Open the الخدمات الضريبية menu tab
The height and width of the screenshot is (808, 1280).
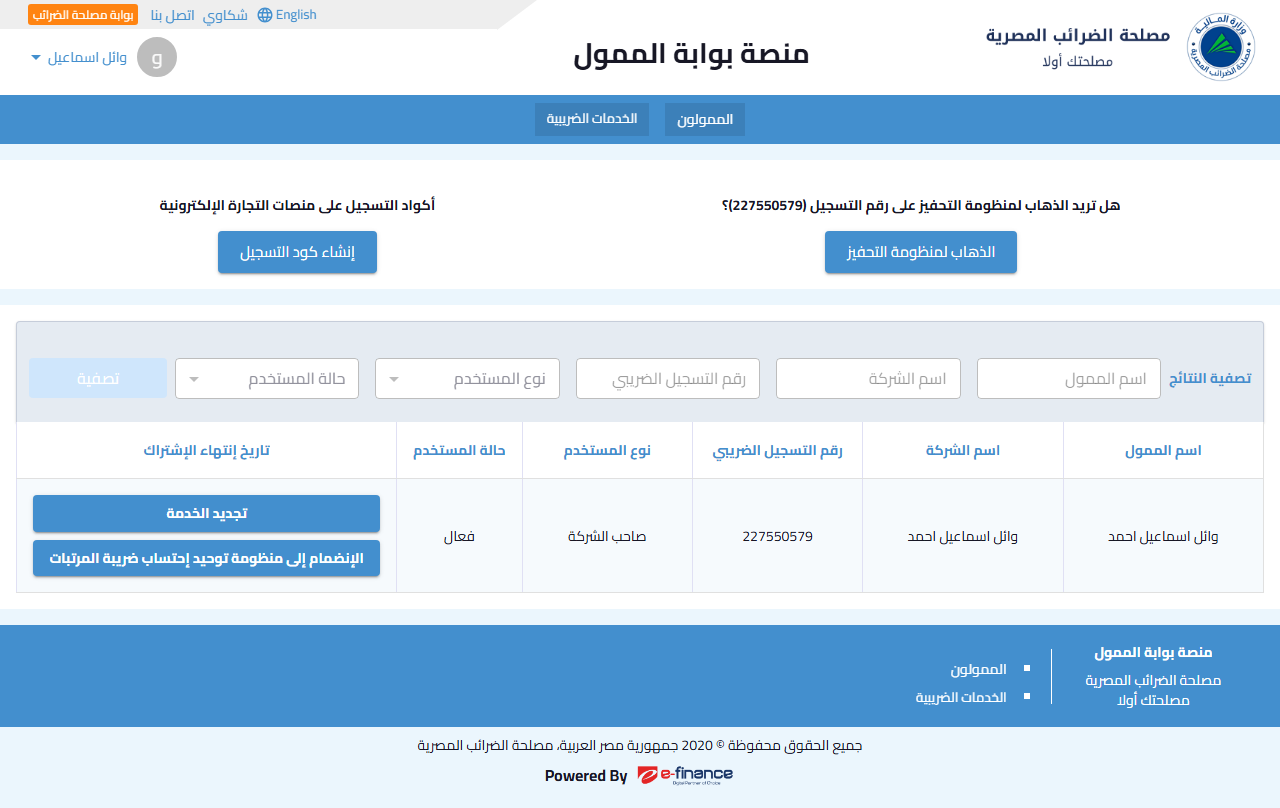(x=592, y=119)
